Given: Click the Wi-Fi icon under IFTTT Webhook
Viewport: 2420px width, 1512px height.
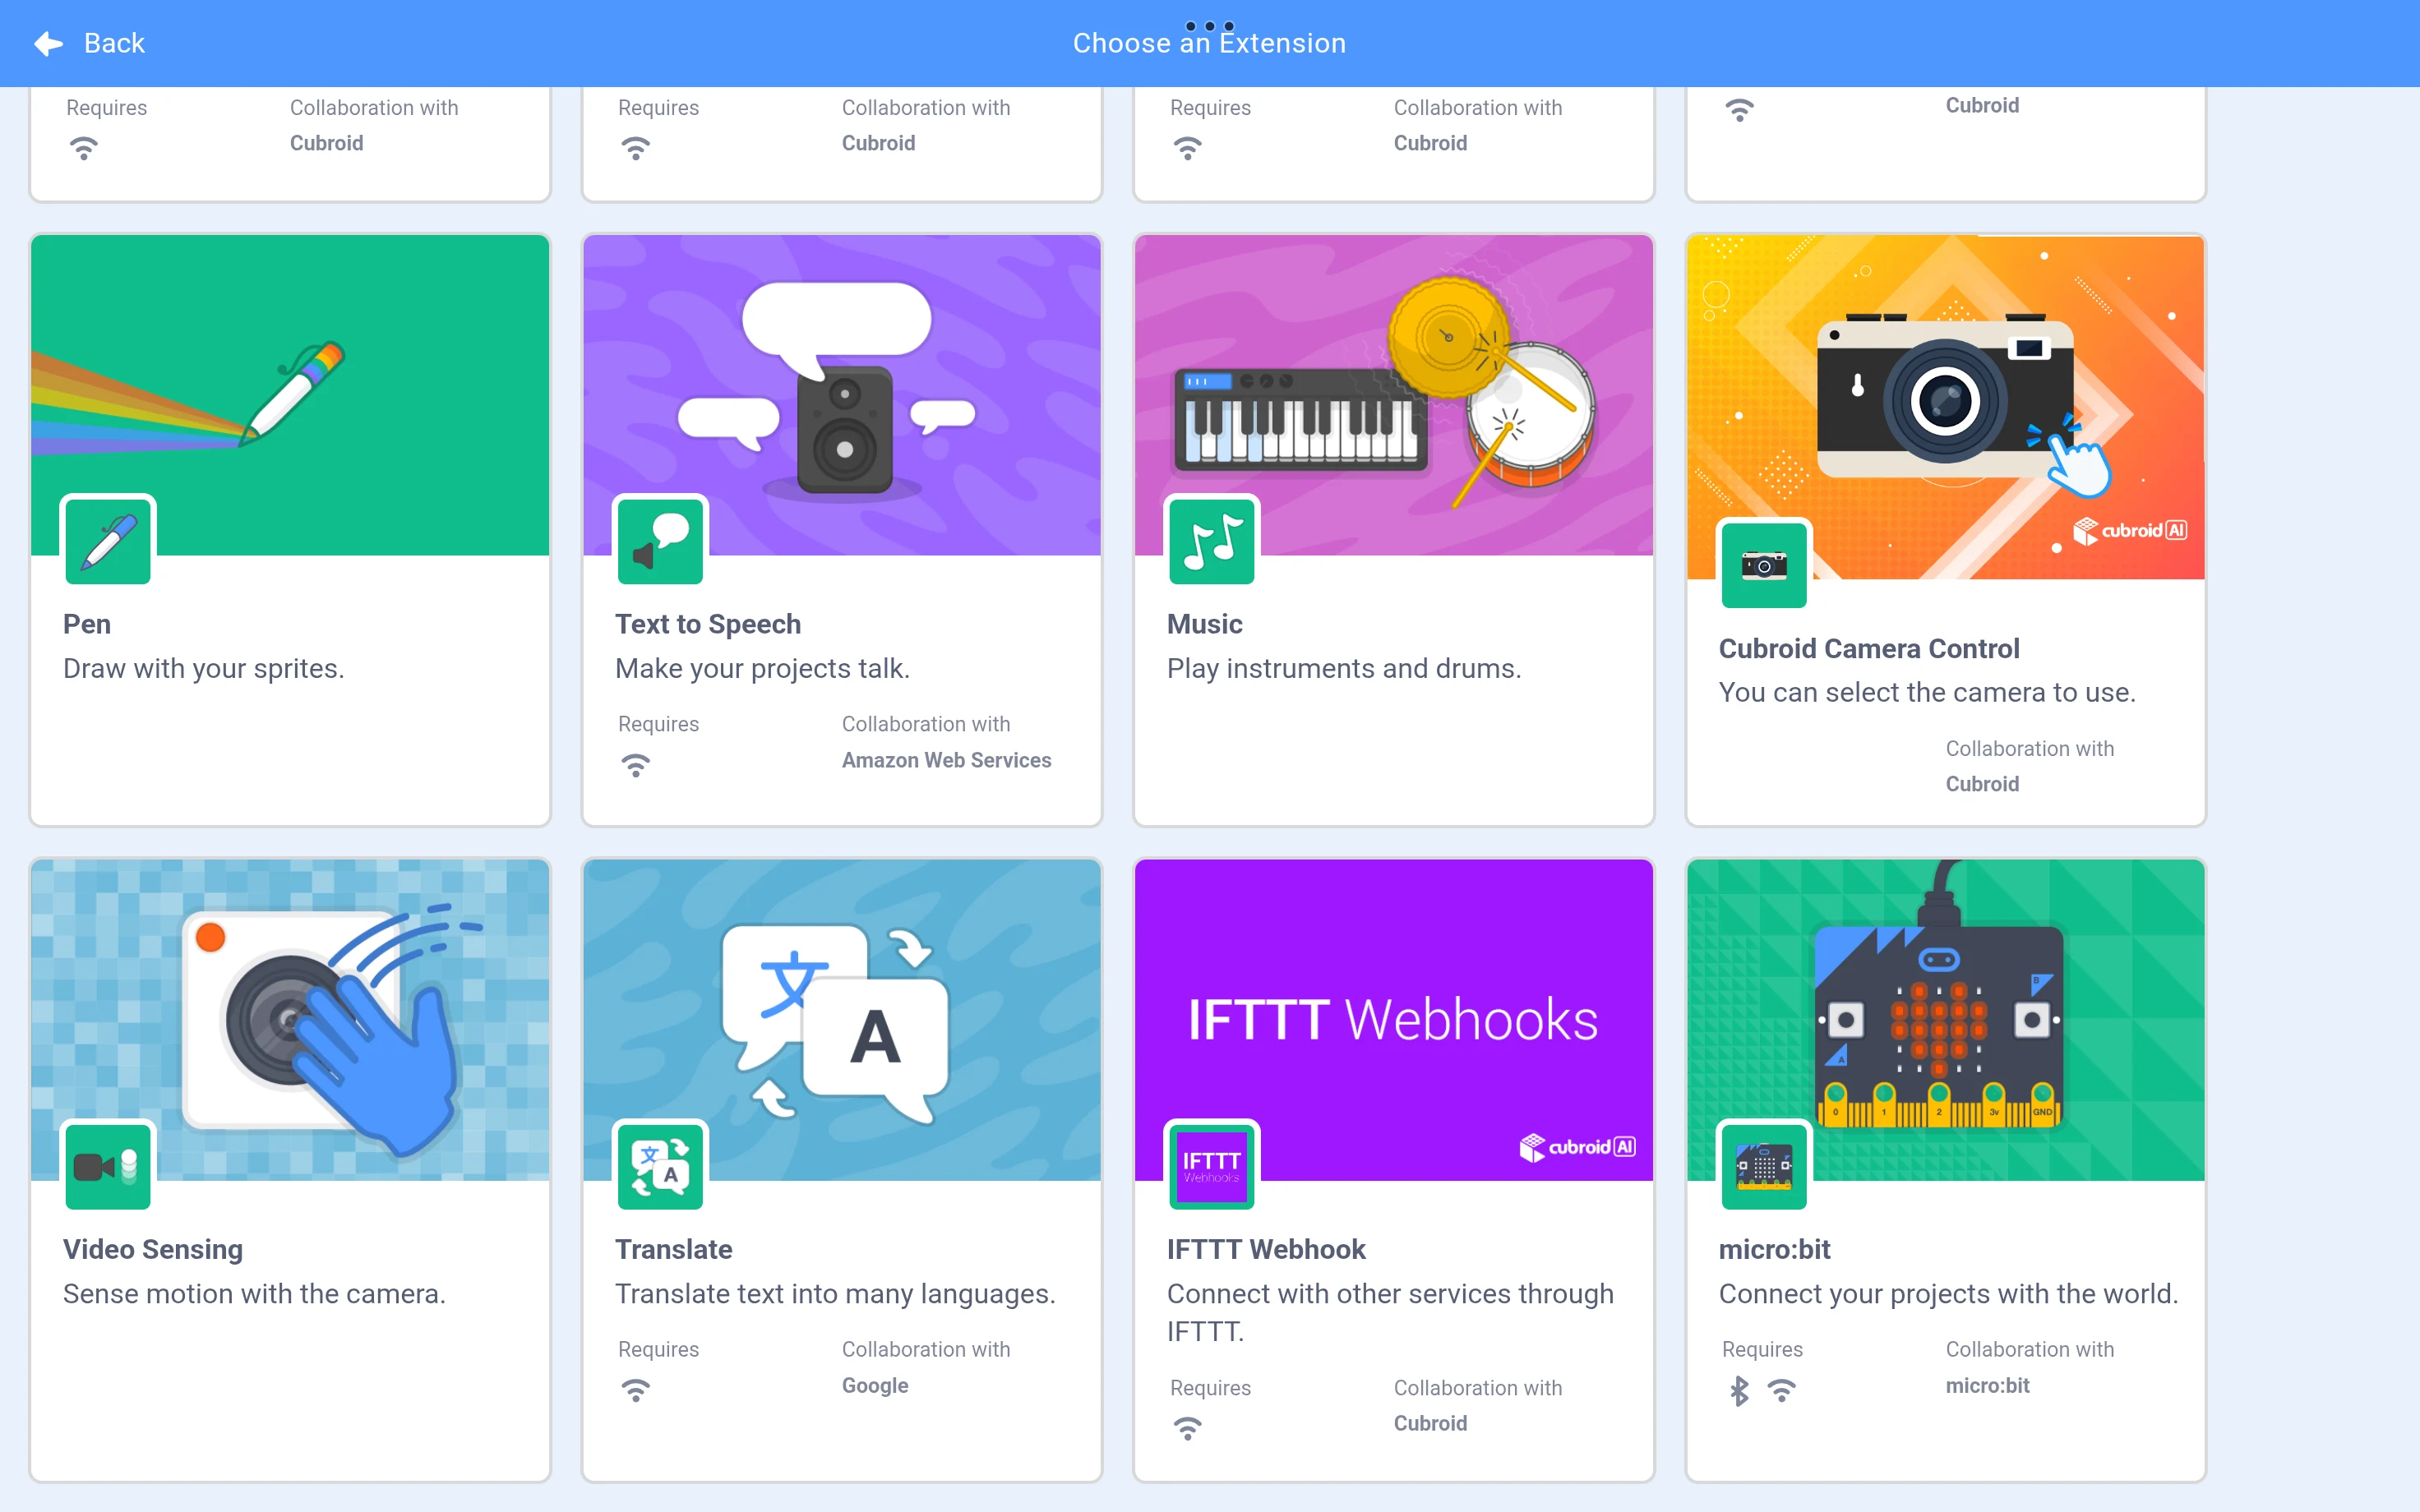Looking at the screenshot, I should coord(1187,1428).
